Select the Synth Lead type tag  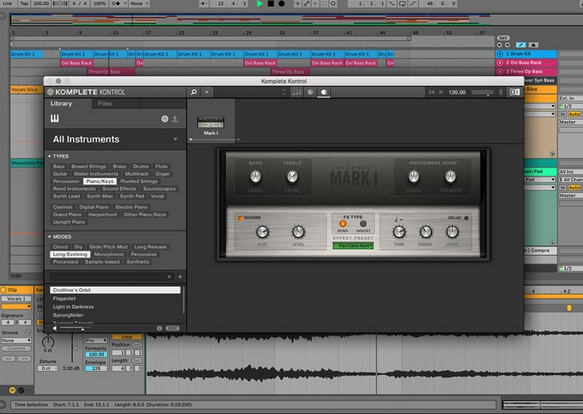pyautogui.click(x=66, y=196)
